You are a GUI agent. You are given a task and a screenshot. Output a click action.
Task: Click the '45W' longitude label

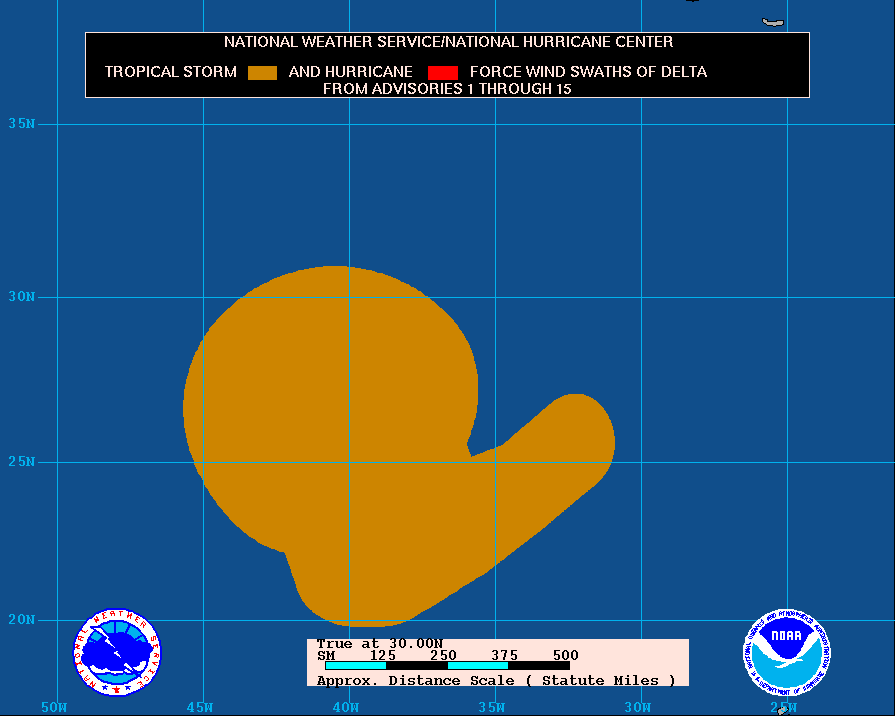[200, 707]
